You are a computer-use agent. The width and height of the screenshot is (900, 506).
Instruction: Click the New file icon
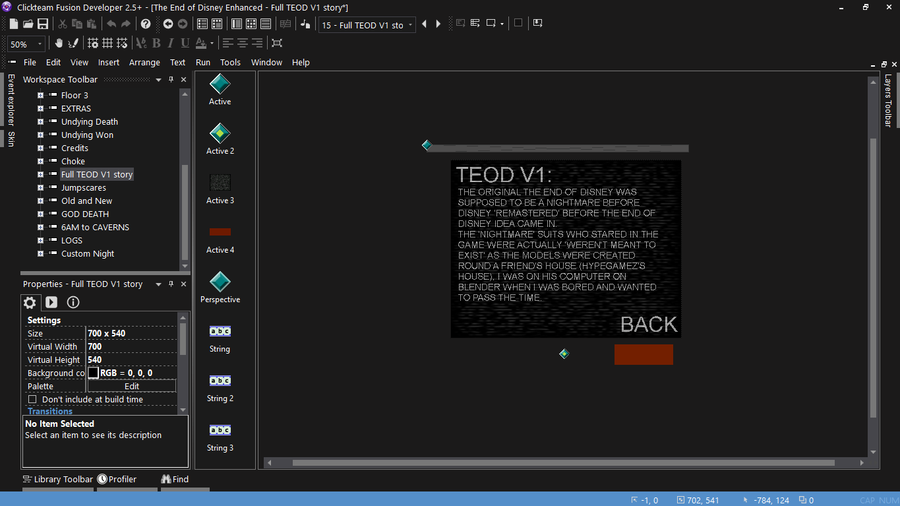(13, 24)
